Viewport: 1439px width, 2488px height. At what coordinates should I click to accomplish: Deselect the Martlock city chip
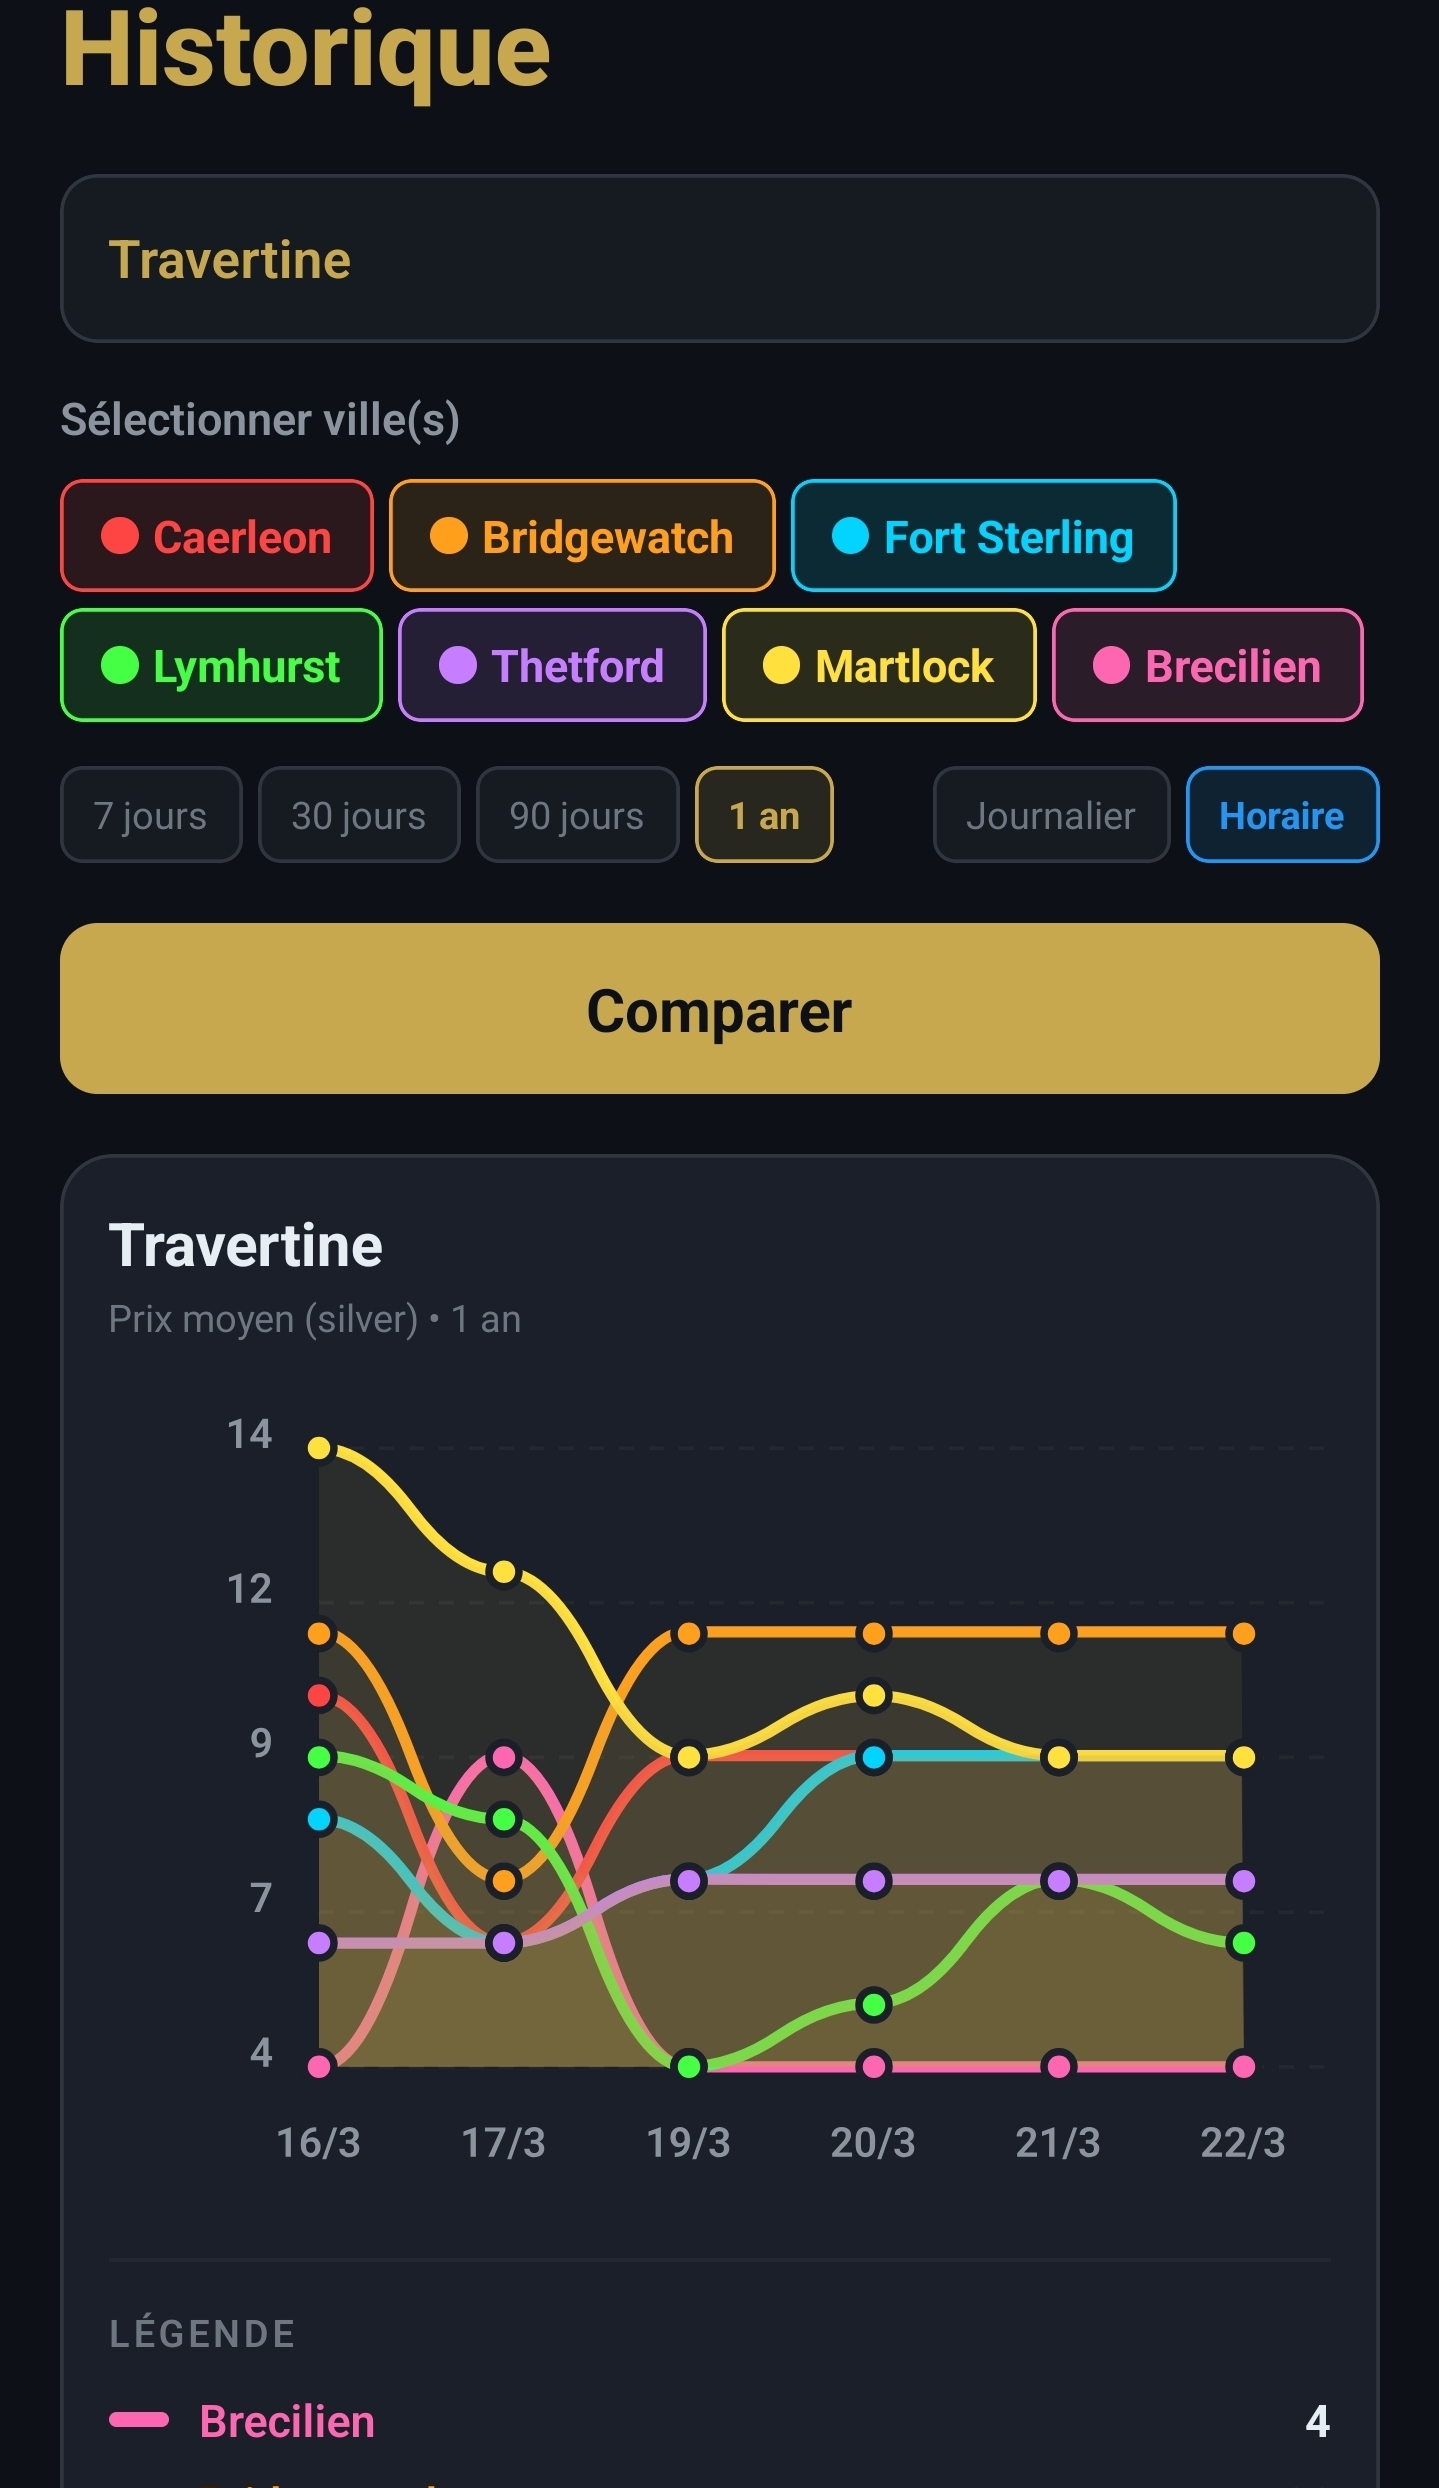tap(878, 666)
